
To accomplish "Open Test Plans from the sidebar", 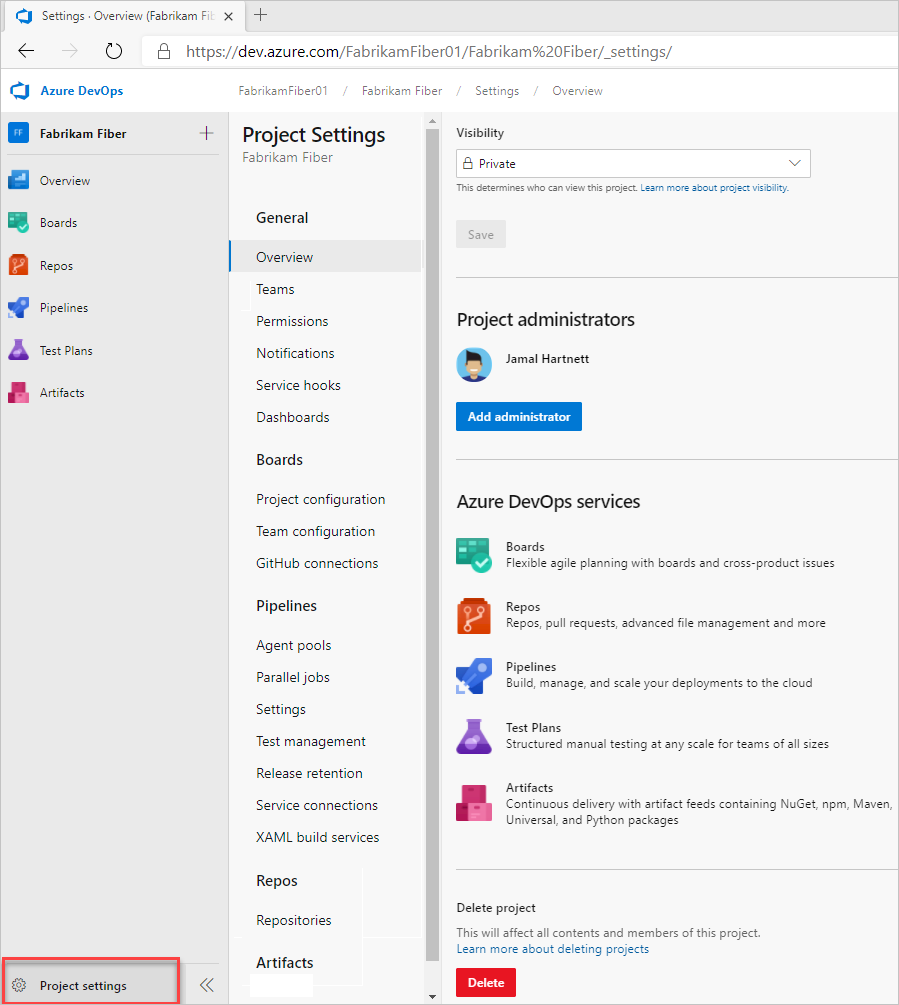I will pos(64,350).
